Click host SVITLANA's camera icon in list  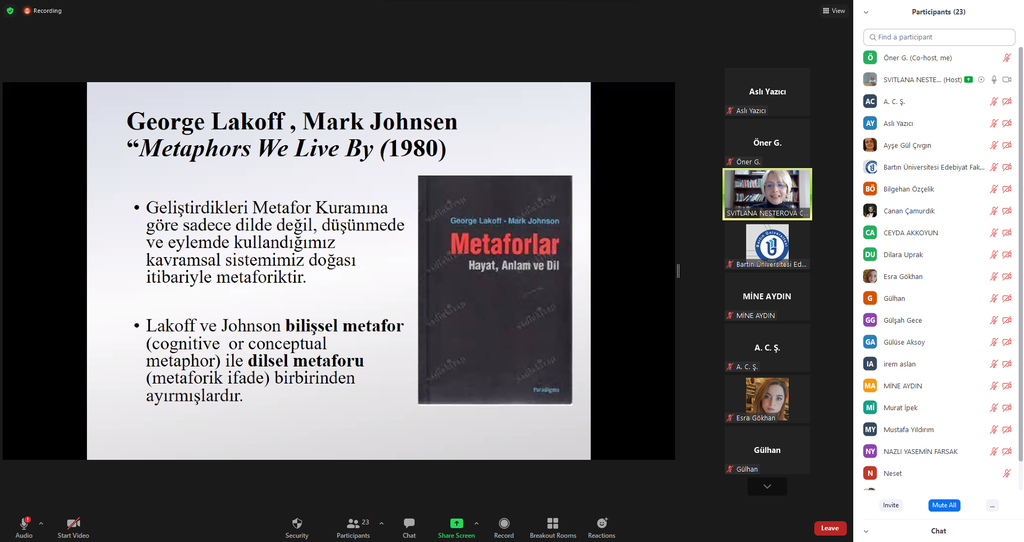1007,80
